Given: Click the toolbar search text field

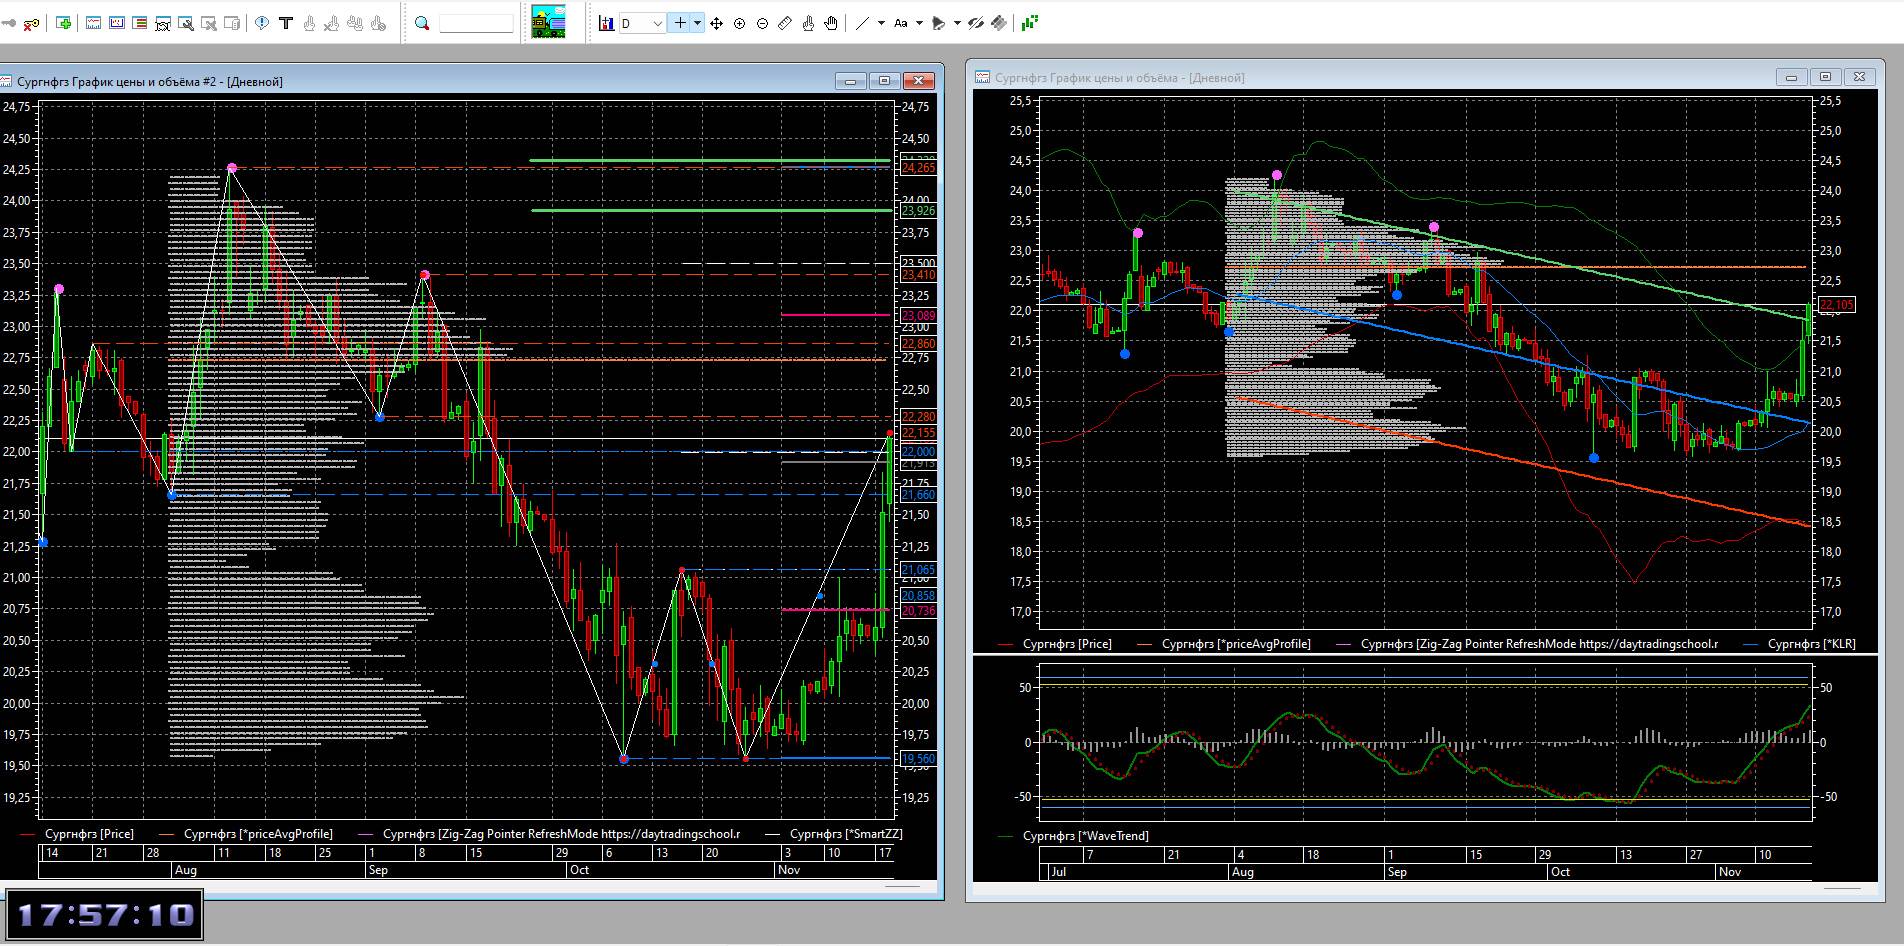Looking at the screenshot, I should pyautogui.click(x=476, y=23).
